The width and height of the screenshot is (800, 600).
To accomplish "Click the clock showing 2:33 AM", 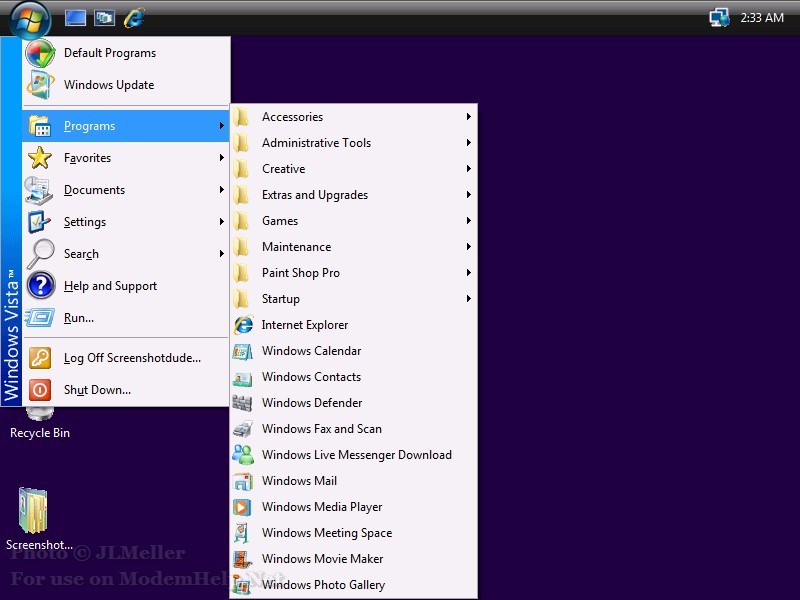I will (761, 18).
